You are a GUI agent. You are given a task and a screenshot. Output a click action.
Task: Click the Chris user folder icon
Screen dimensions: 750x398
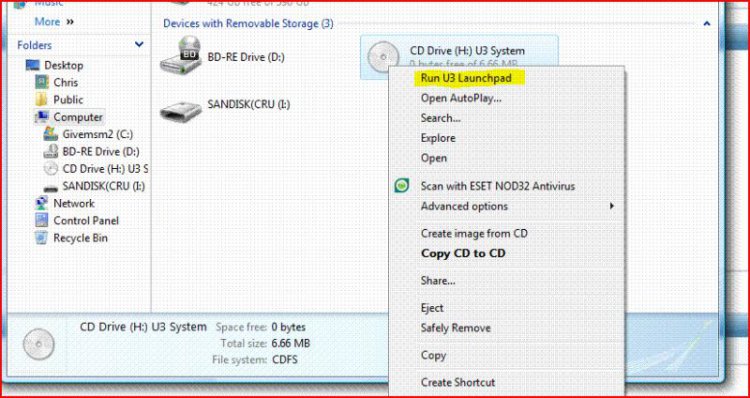point(42,82)
